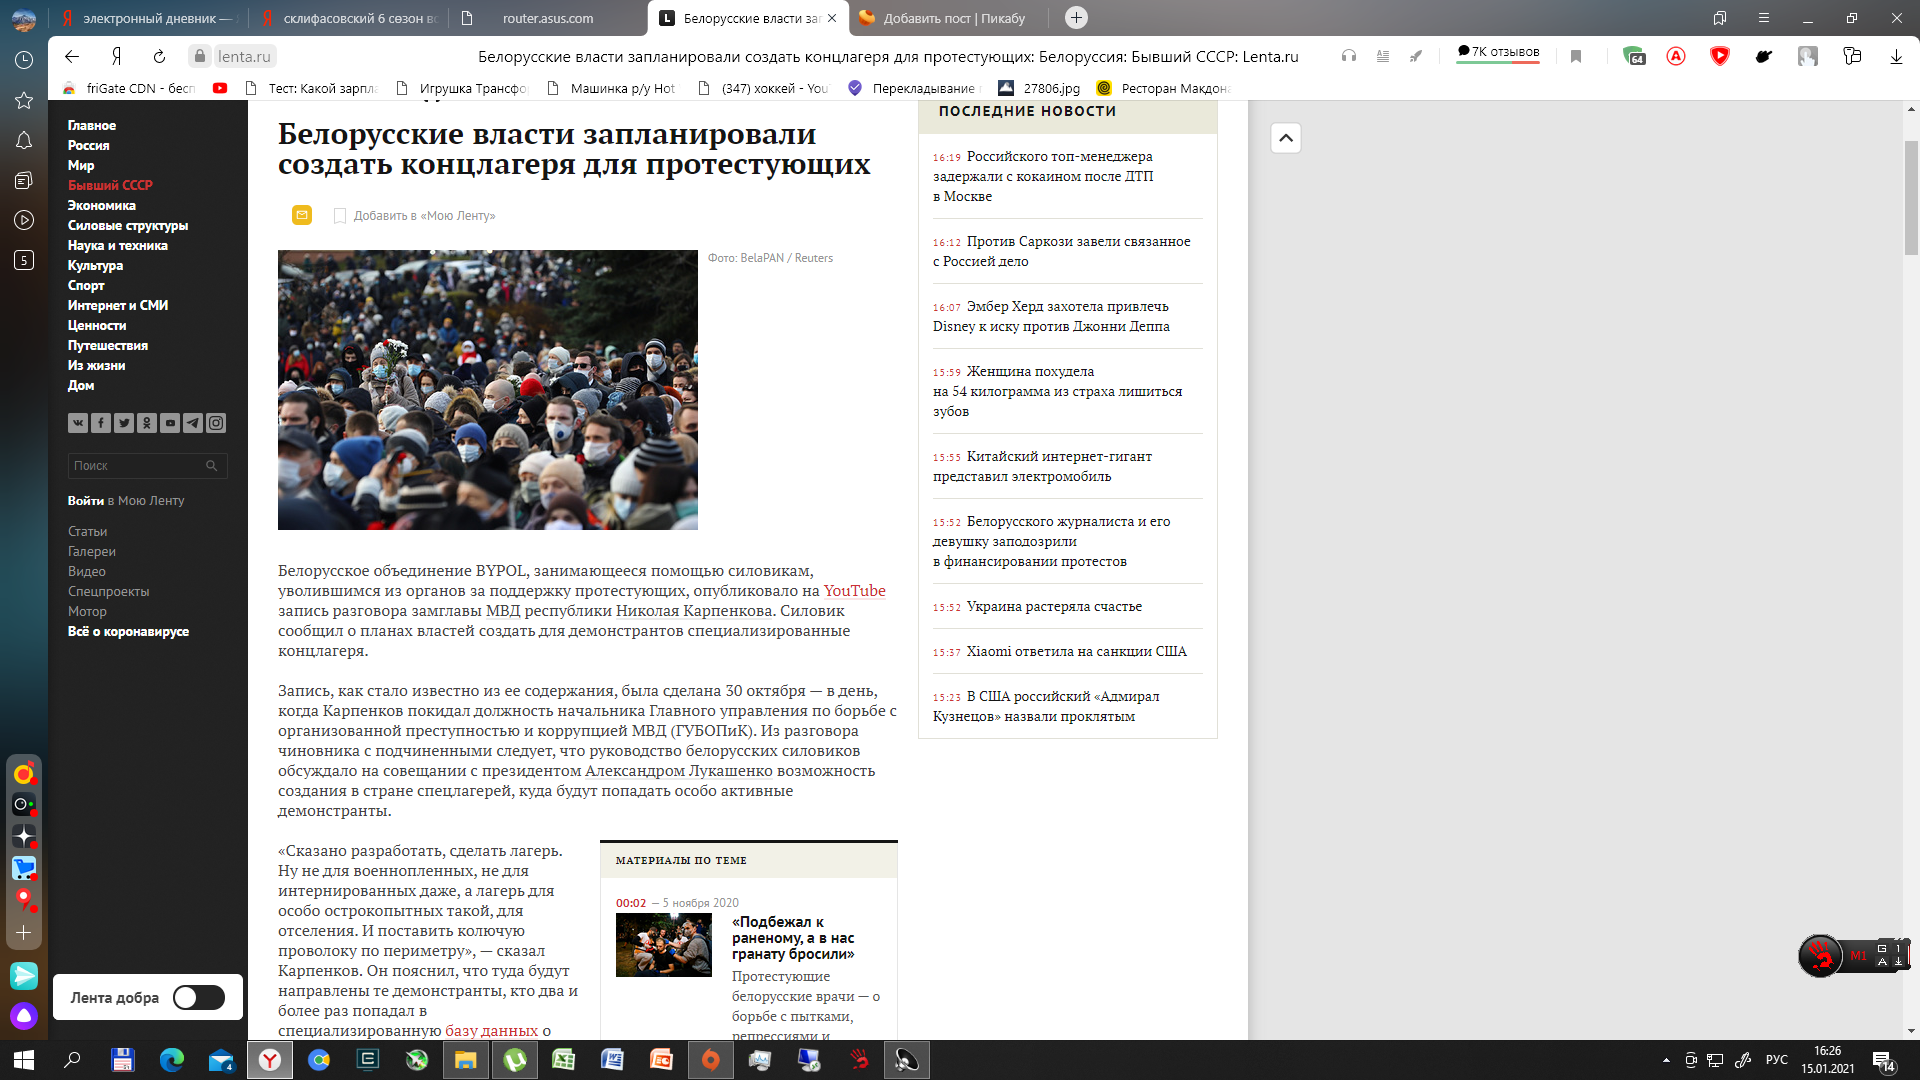Open downloads arrow icon
This screenshot has width=1920, height=1080.
[1896, 57]
